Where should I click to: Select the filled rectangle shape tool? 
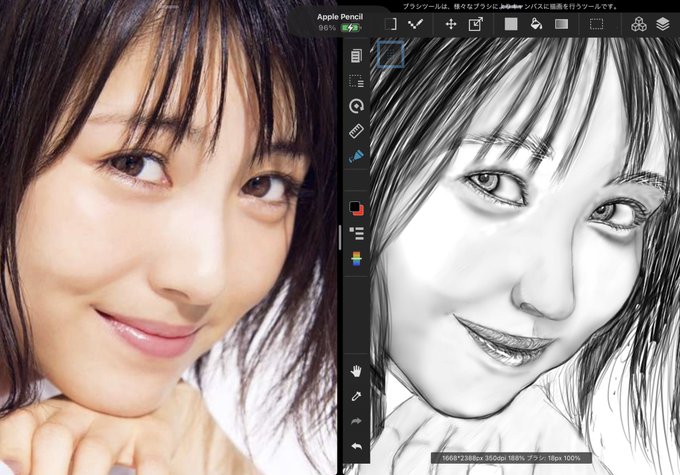pyautogui.click(x=511, y=24)
